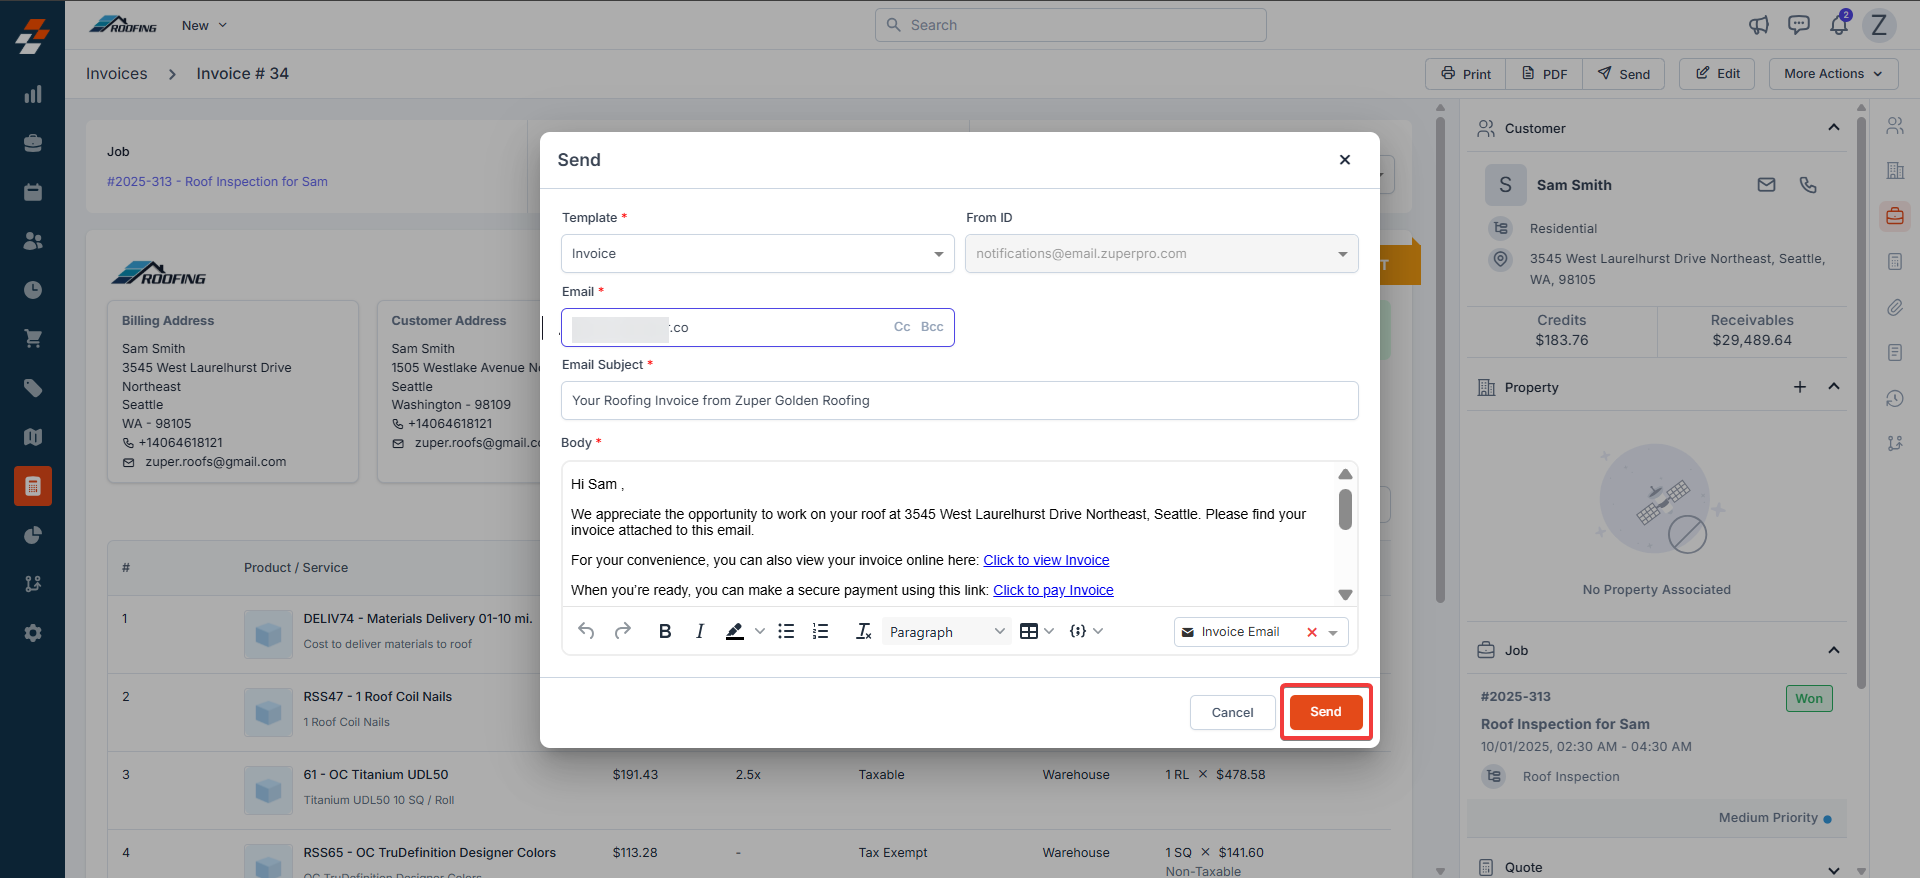
Task: Open the From ID dropdown
Action: (x=1162, y=254)
